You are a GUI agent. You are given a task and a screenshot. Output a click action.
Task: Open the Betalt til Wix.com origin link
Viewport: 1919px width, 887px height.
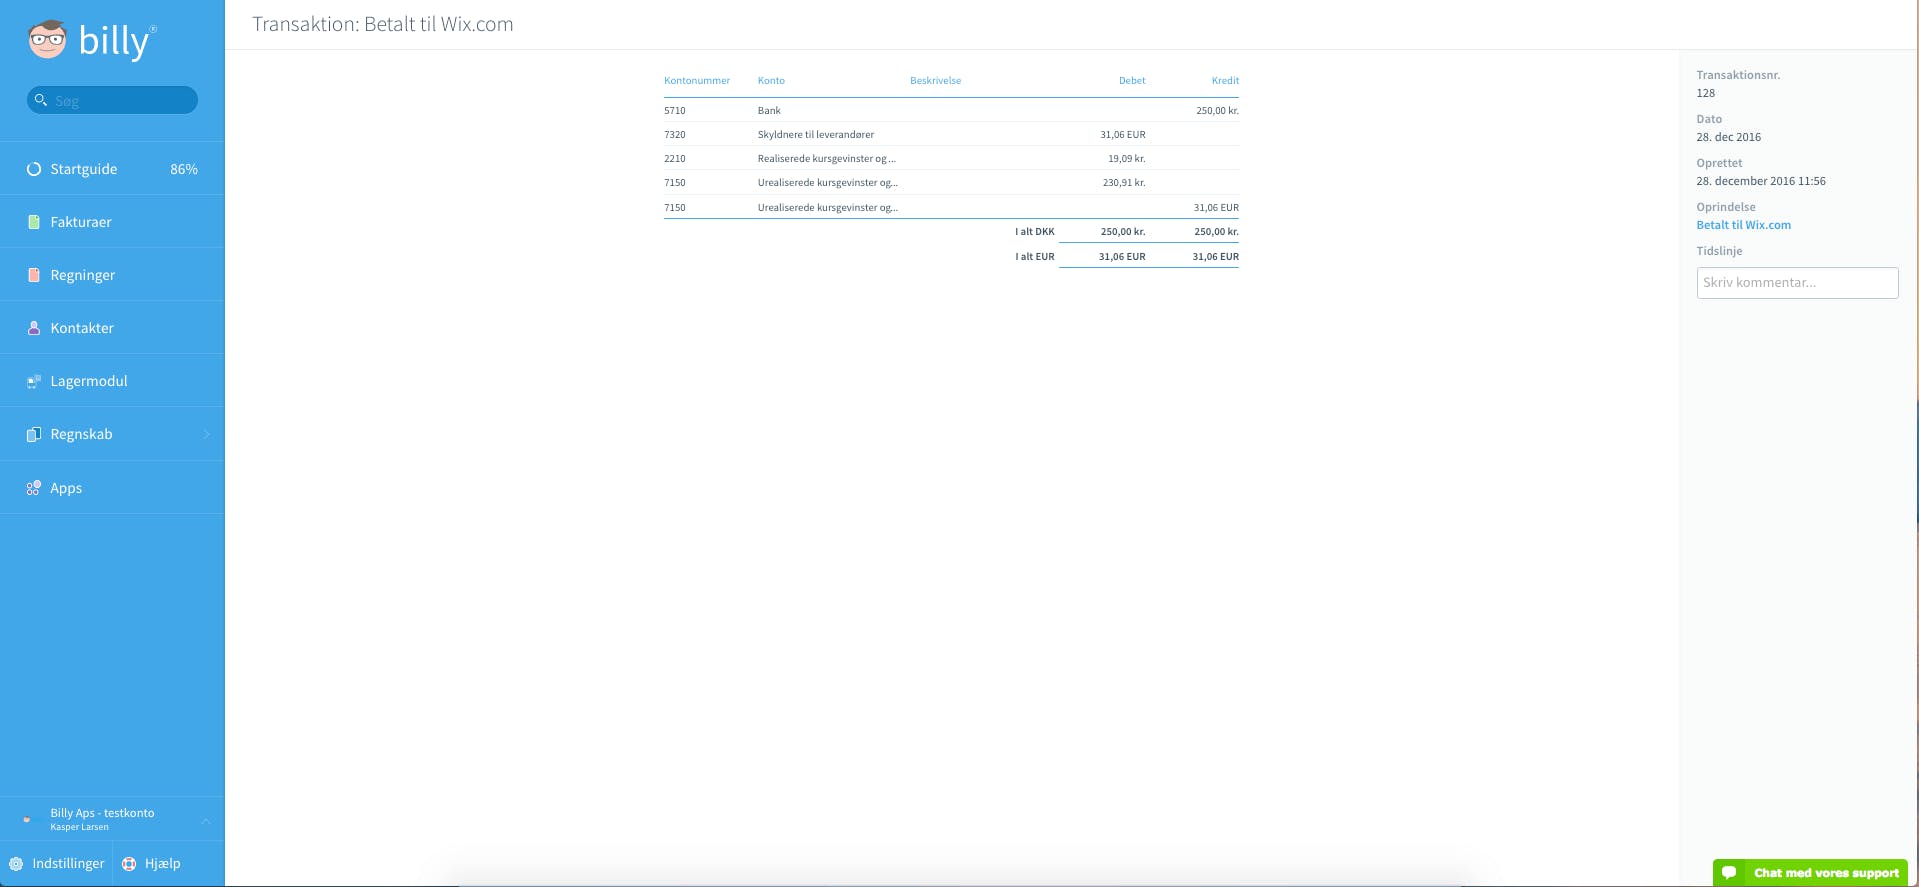1743,225
